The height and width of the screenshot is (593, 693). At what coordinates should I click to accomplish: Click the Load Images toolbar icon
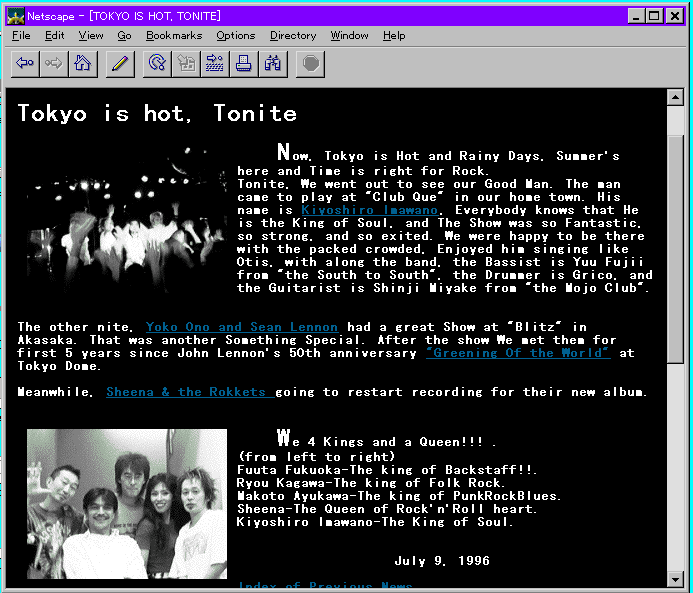[186, 64]
